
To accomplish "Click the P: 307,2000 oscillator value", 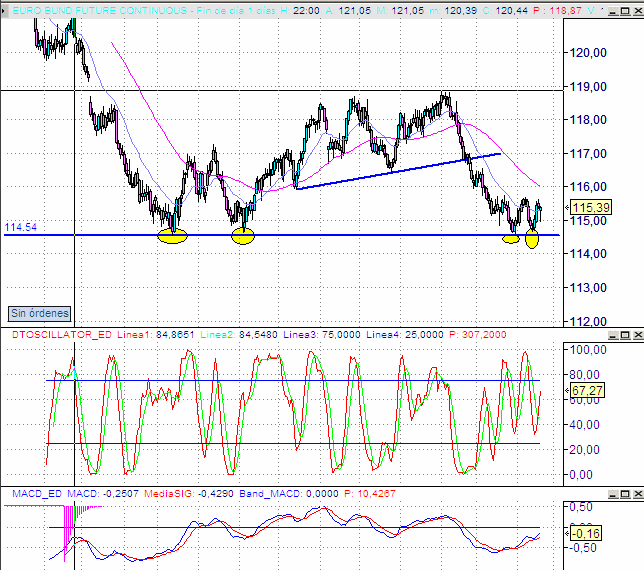I will tap(478, 335).
